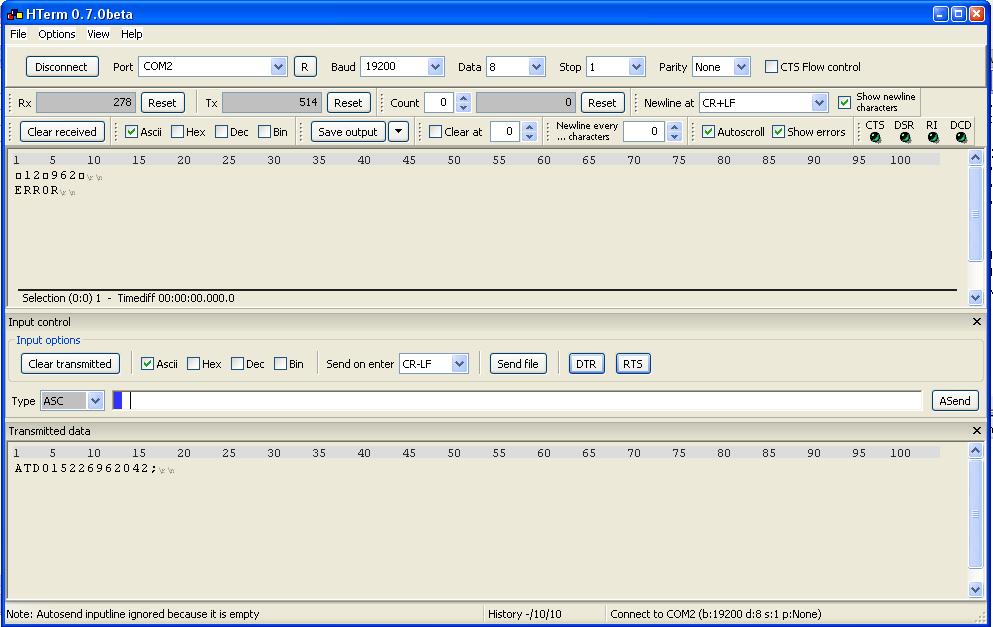Click the DCD status LED indicator

point(961,137)
